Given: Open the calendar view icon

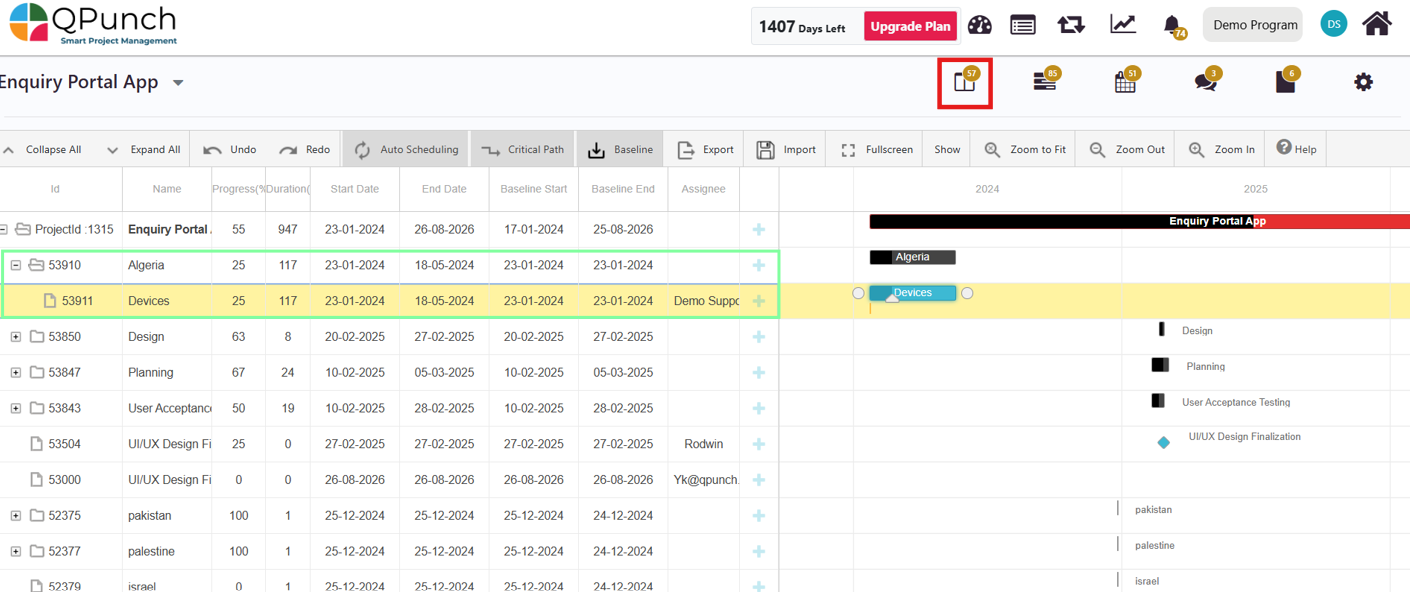Looking at the screenshot, I should coord(1125,83).
